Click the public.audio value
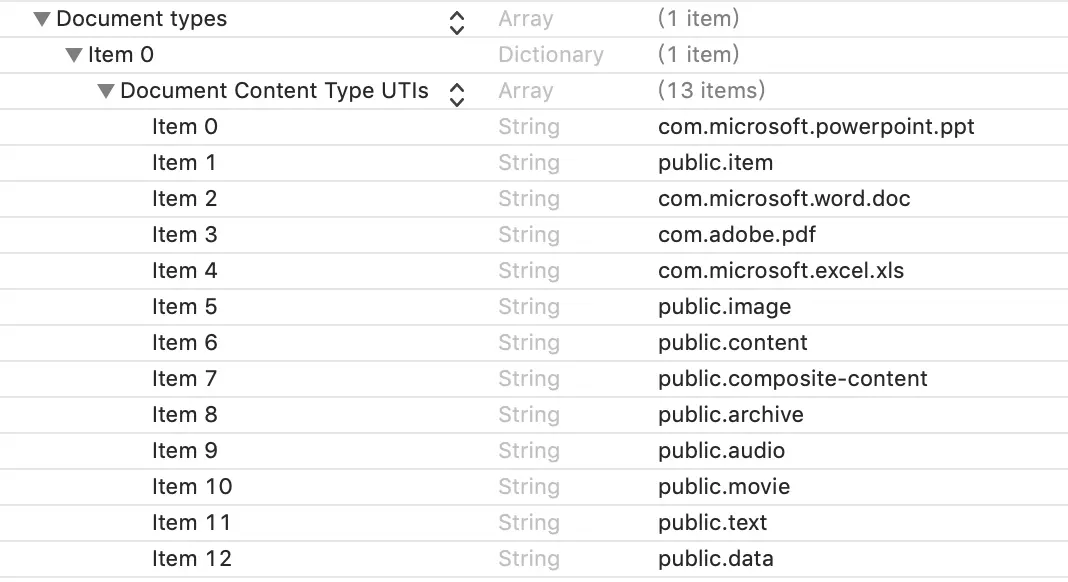This screenshot has height=582, width=1068. point(721,451)
